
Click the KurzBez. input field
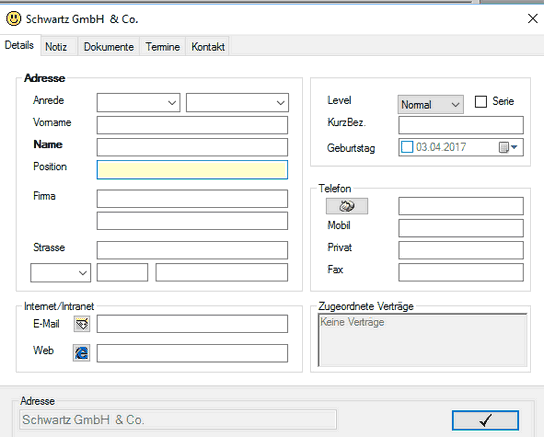click(461, 125)
